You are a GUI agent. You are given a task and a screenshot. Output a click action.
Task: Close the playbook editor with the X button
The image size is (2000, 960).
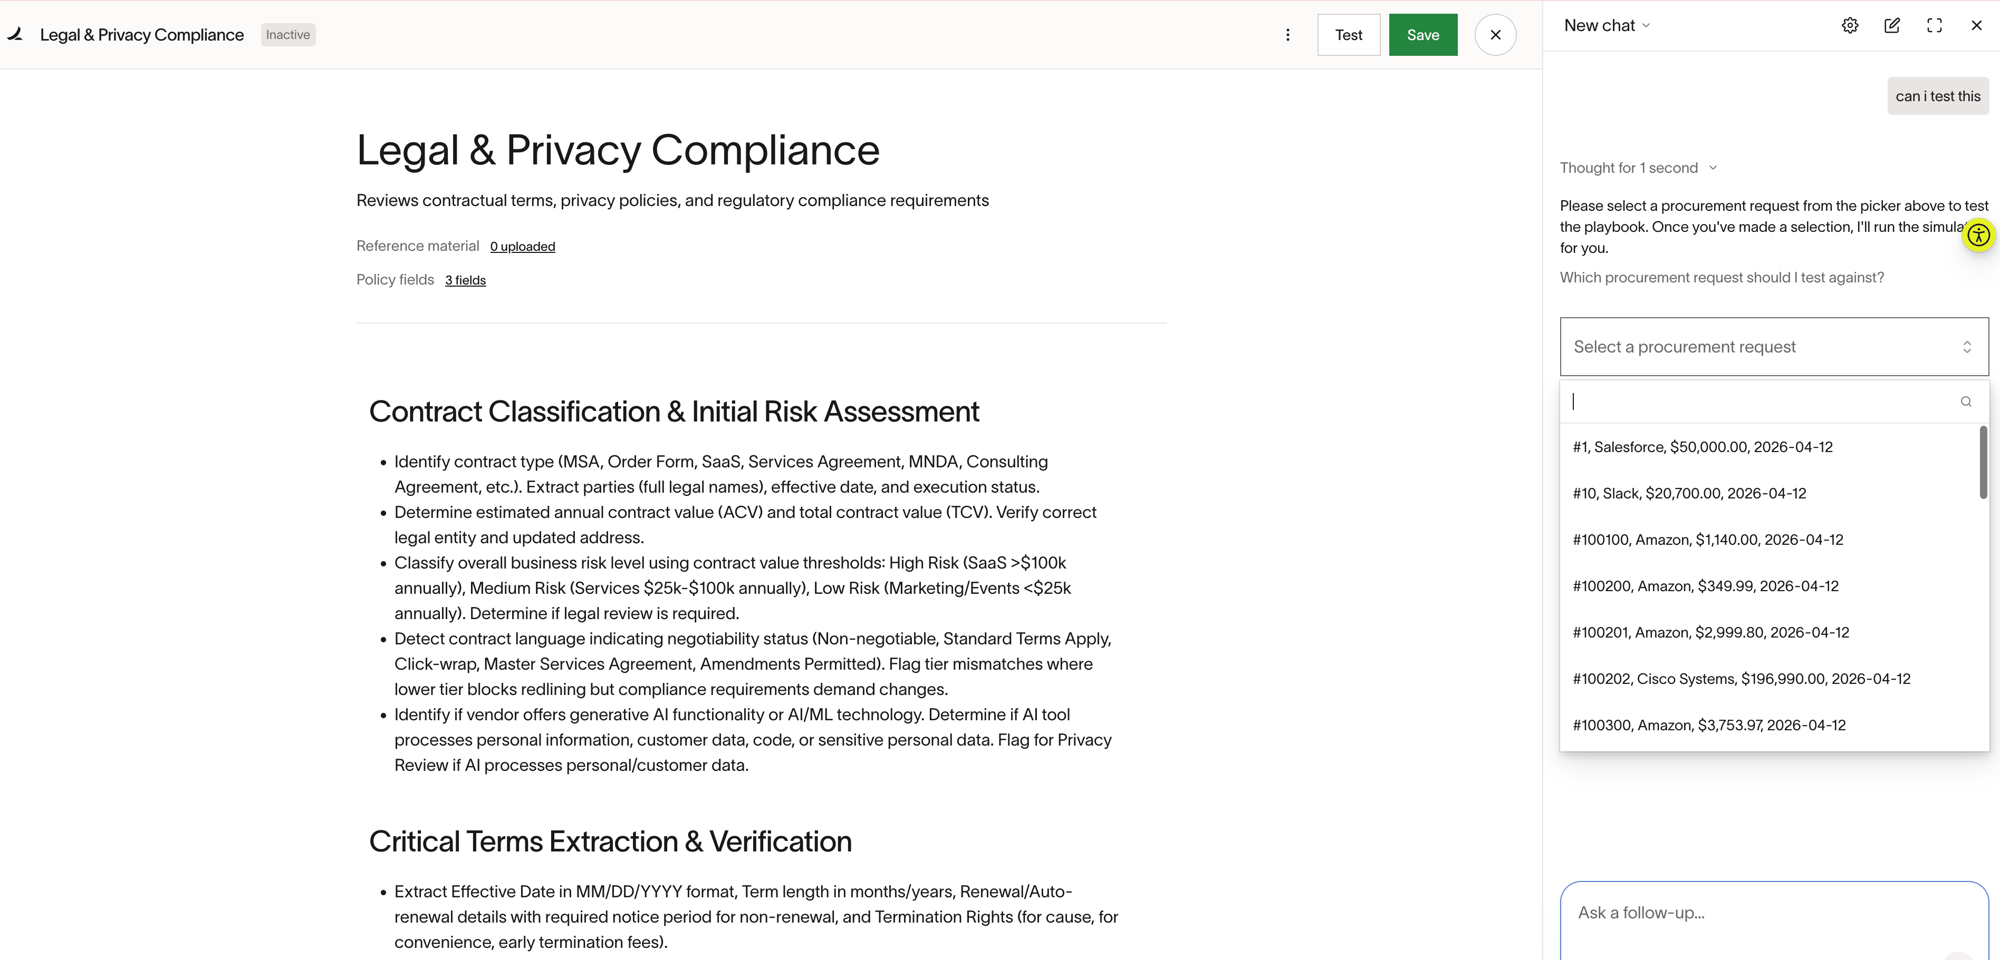coord(1495,35)
